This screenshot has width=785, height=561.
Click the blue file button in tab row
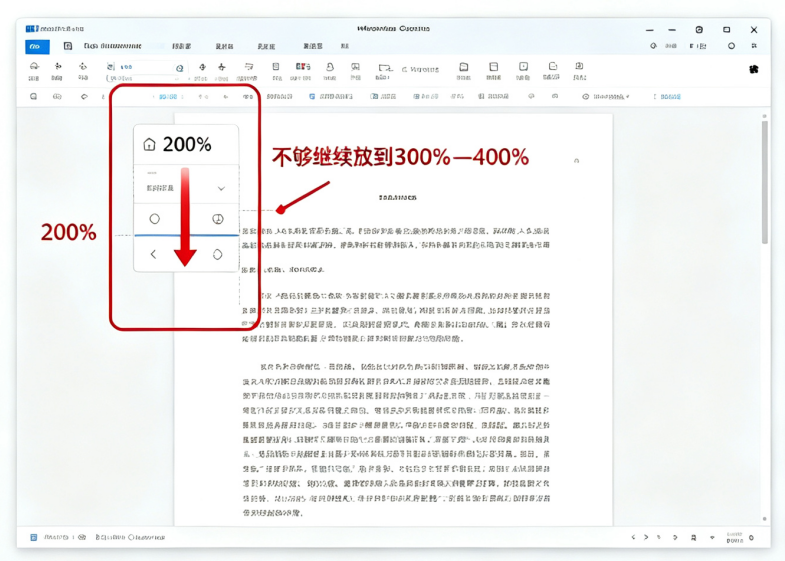click(x=37, y=47)
